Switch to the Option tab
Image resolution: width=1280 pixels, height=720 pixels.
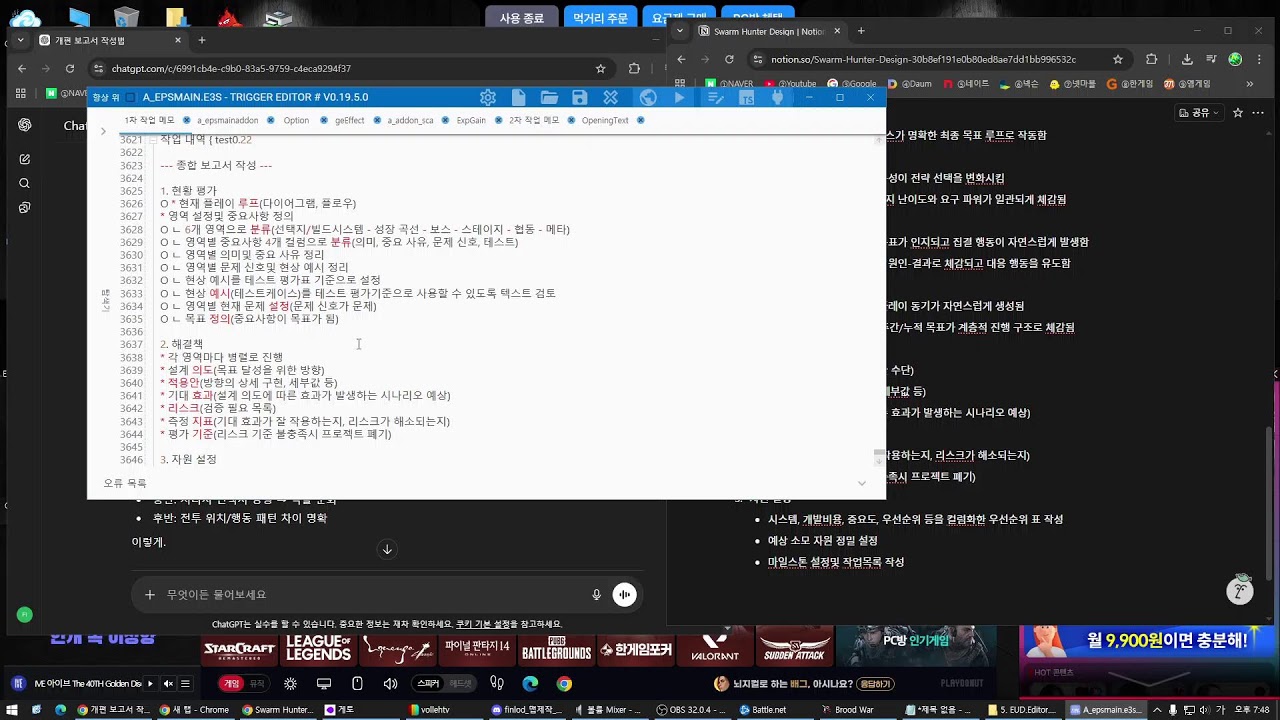click(x=296, y=120)
